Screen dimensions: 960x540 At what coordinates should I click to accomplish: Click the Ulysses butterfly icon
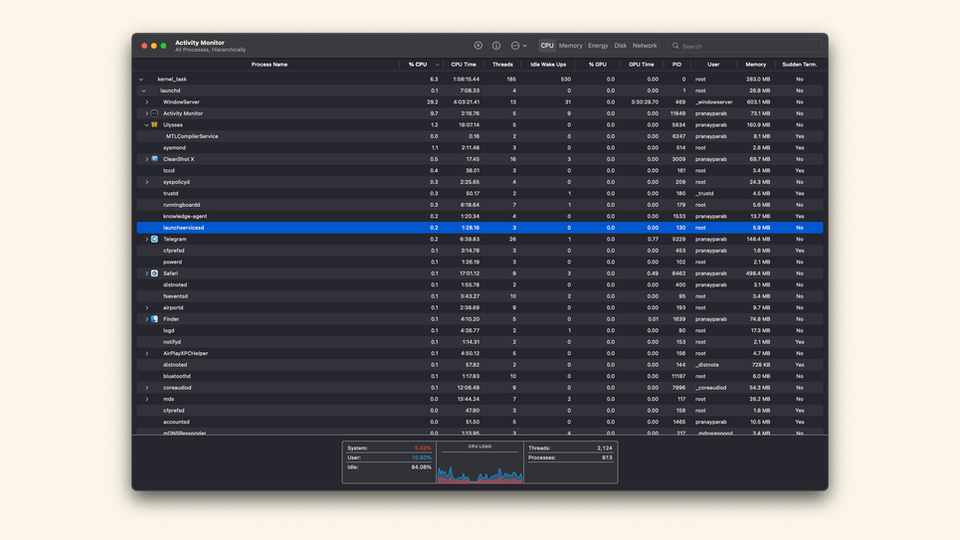coord(155,124)
